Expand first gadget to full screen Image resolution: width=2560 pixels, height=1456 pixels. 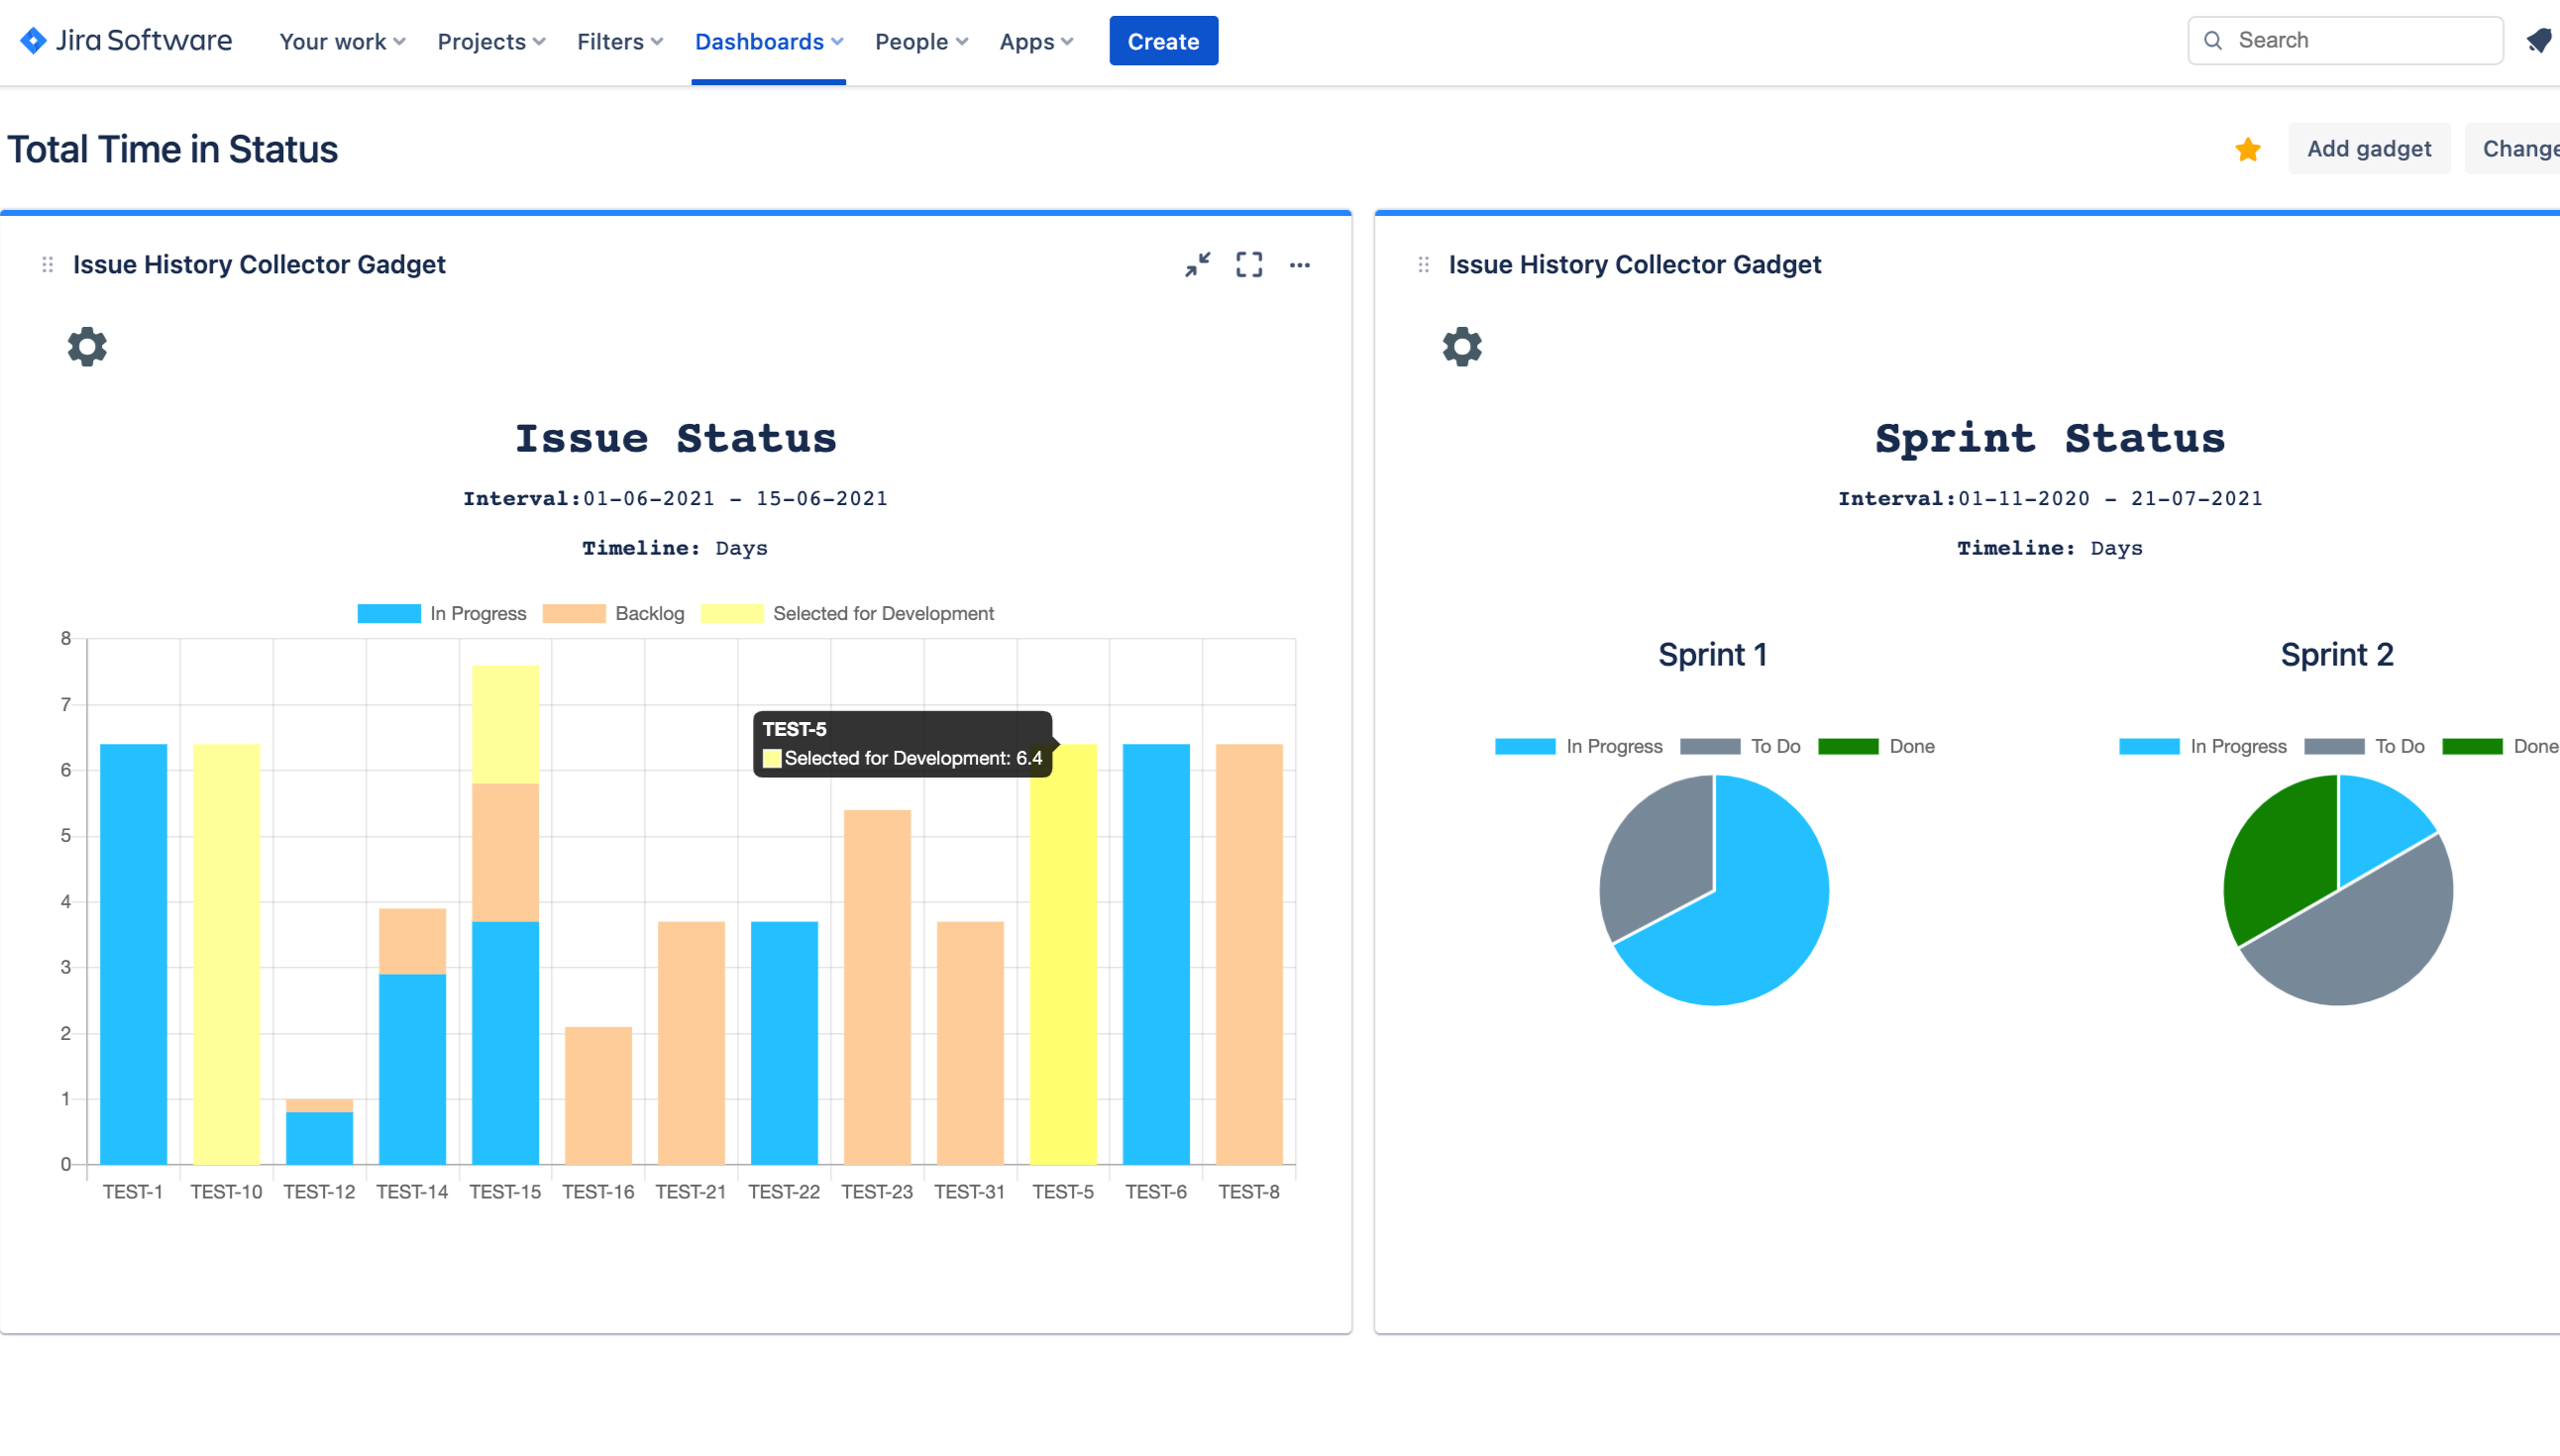point(1249,265)
